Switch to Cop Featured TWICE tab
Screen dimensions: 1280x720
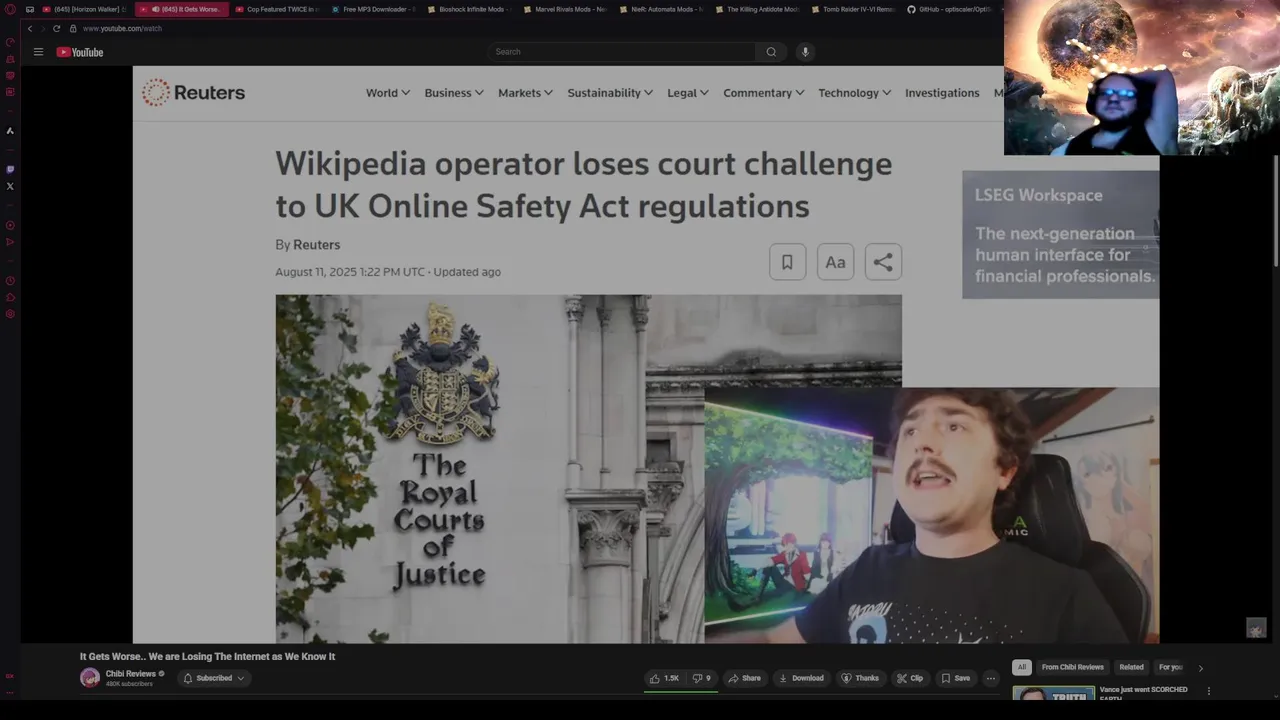click(278, 9)
